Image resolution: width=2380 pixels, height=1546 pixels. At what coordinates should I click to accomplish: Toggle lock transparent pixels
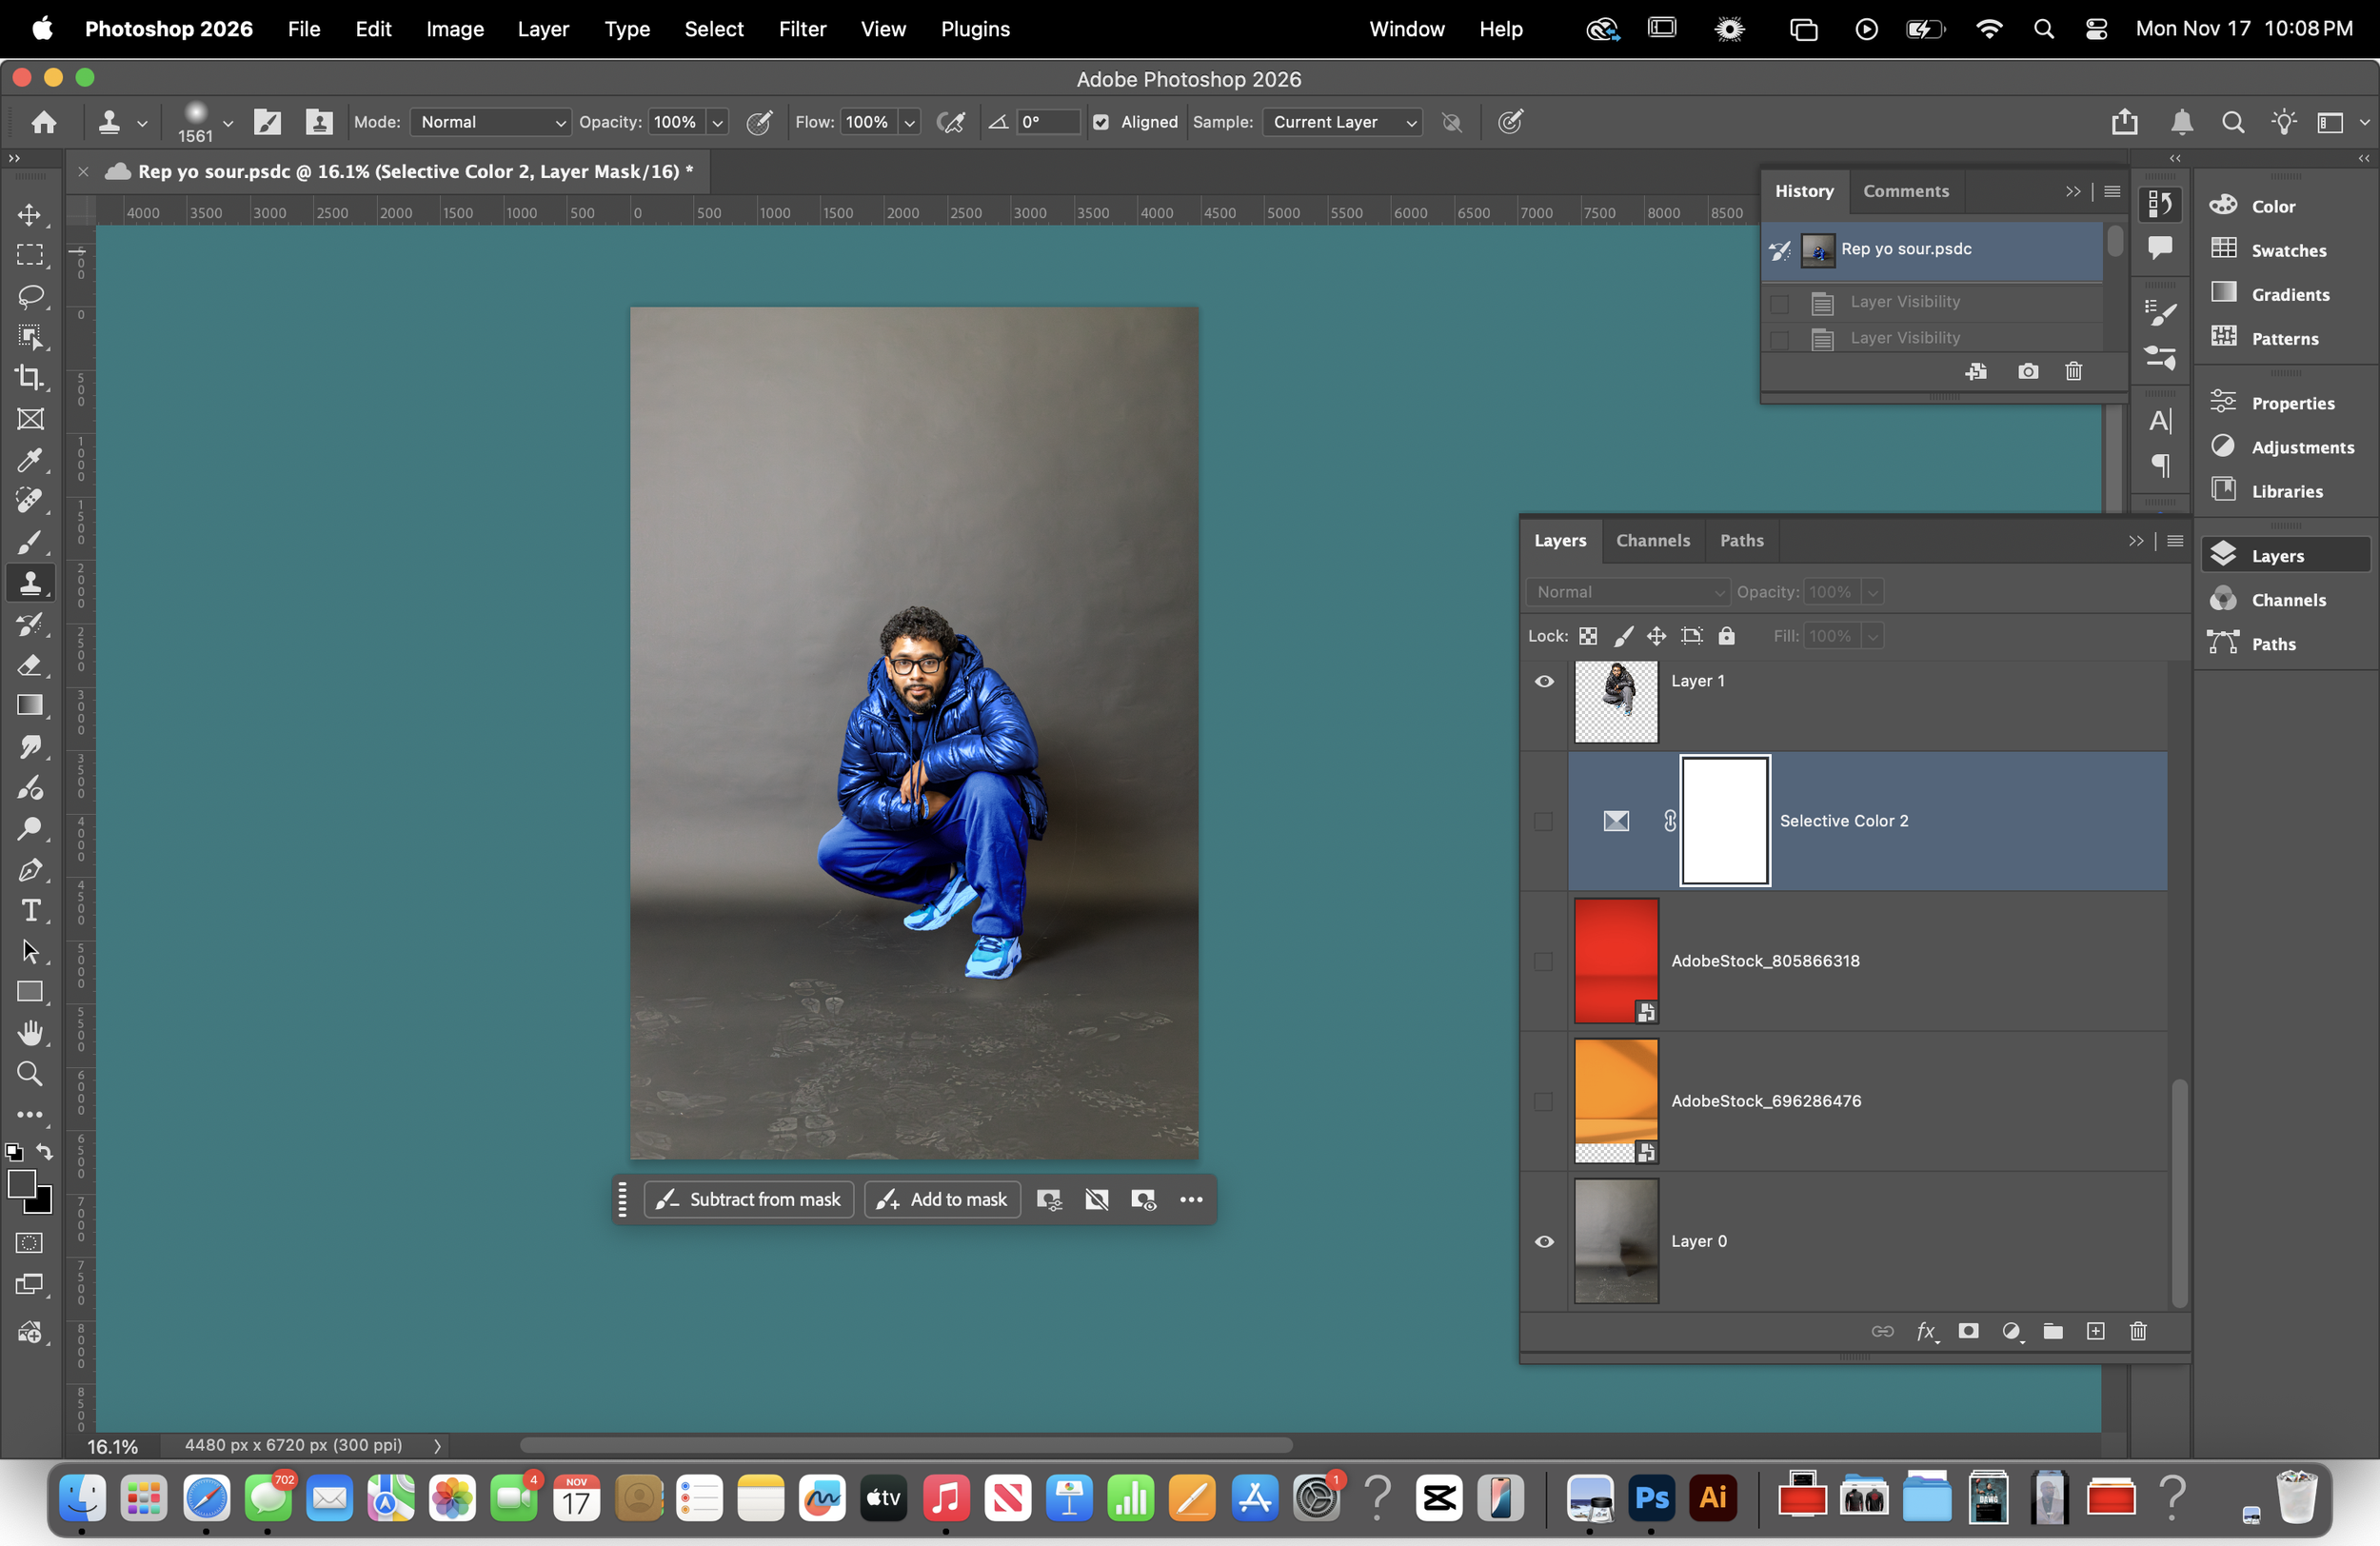coord(1588,636)
